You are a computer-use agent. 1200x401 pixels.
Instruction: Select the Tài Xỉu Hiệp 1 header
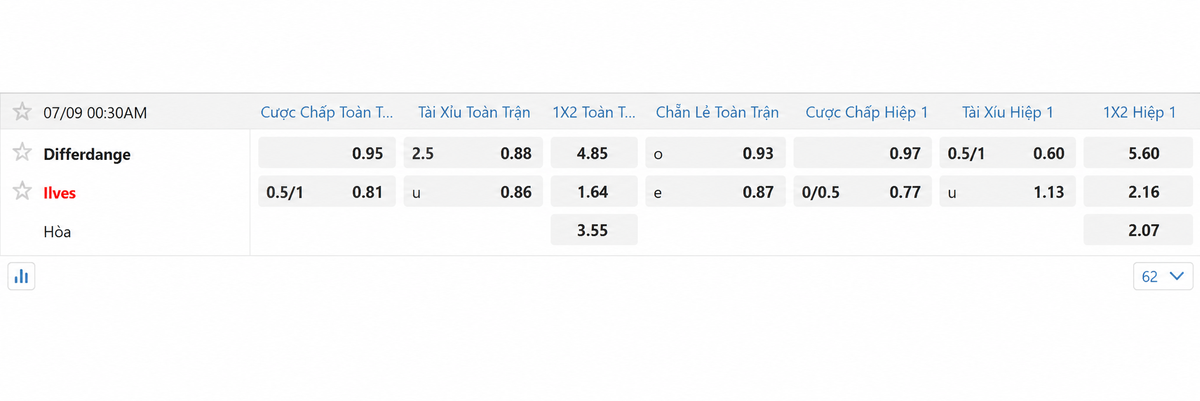tap(1008, 112)
